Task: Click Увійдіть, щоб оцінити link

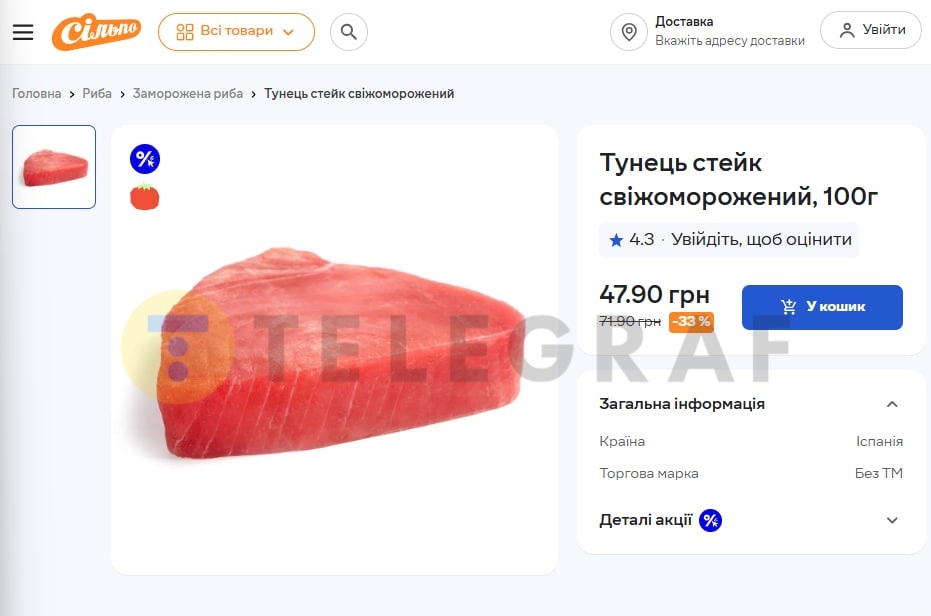Action: [761, 239]
